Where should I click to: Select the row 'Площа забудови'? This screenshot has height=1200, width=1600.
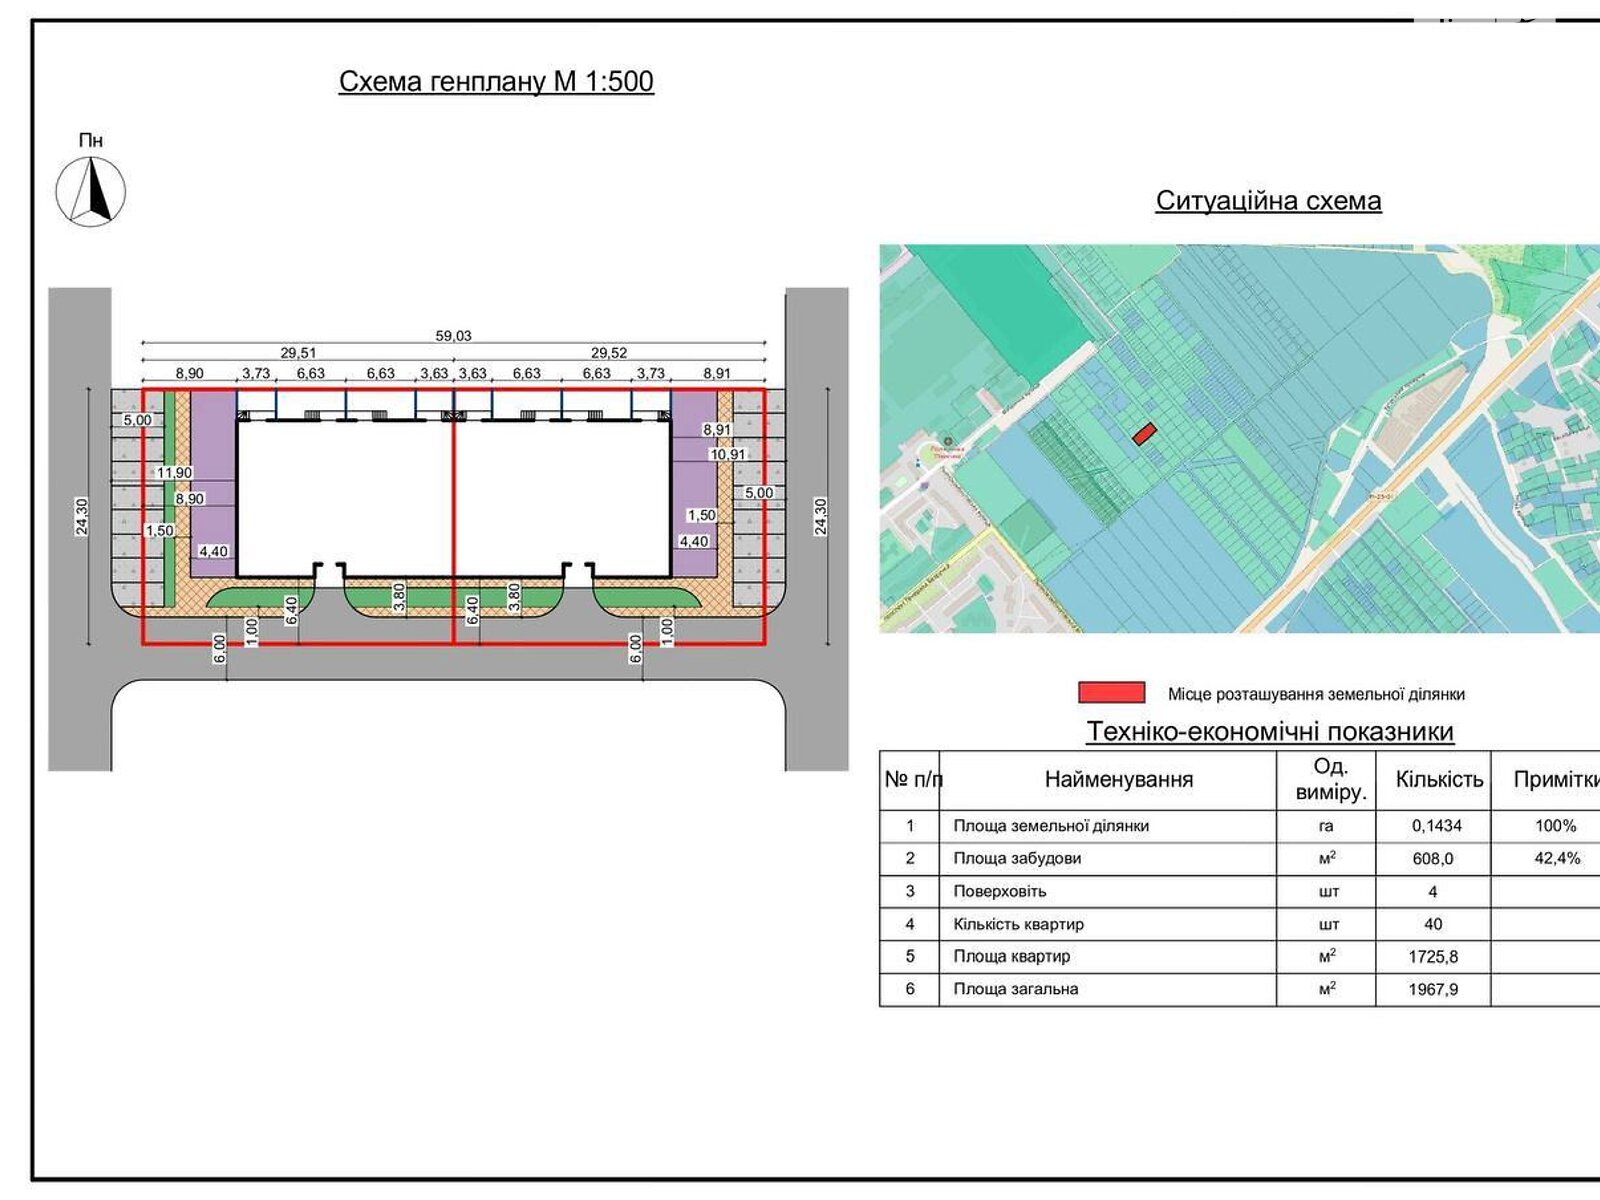click(1240, 858)
